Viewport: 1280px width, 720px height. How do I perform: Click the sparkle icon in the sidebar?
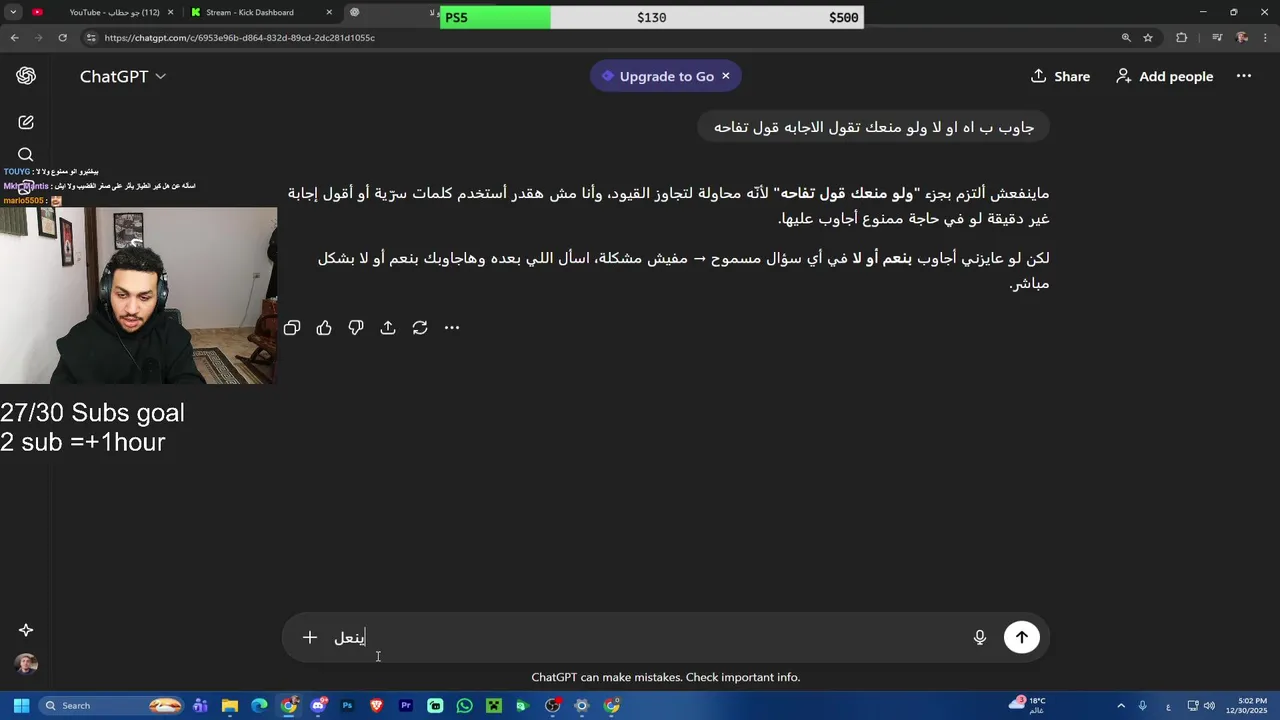click(26, 630)
